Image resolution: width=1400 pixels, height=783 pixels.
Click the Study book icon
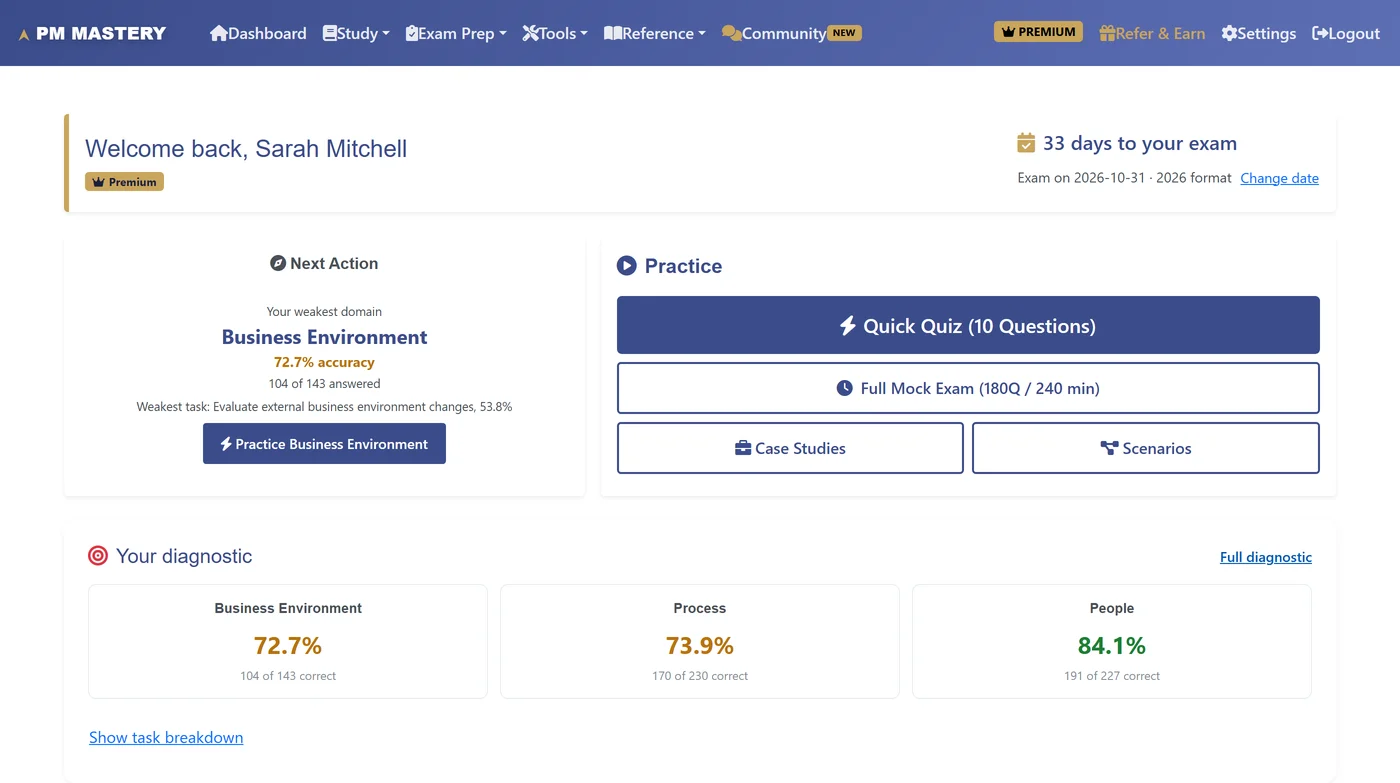tap(330, 33)
